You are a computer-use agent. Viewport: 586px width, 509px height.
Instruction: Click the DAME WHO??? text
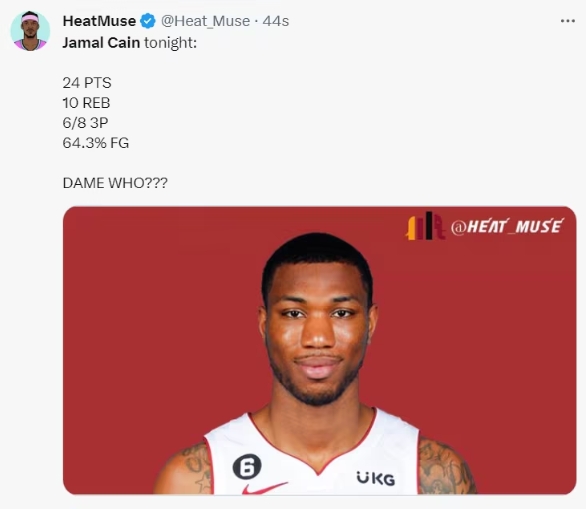115,183
